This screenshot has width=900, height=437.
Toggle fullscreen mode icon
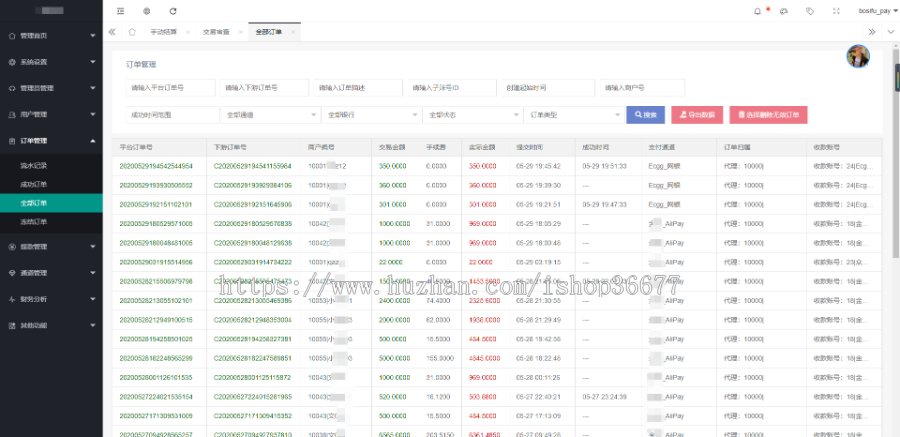pos(835,11)
